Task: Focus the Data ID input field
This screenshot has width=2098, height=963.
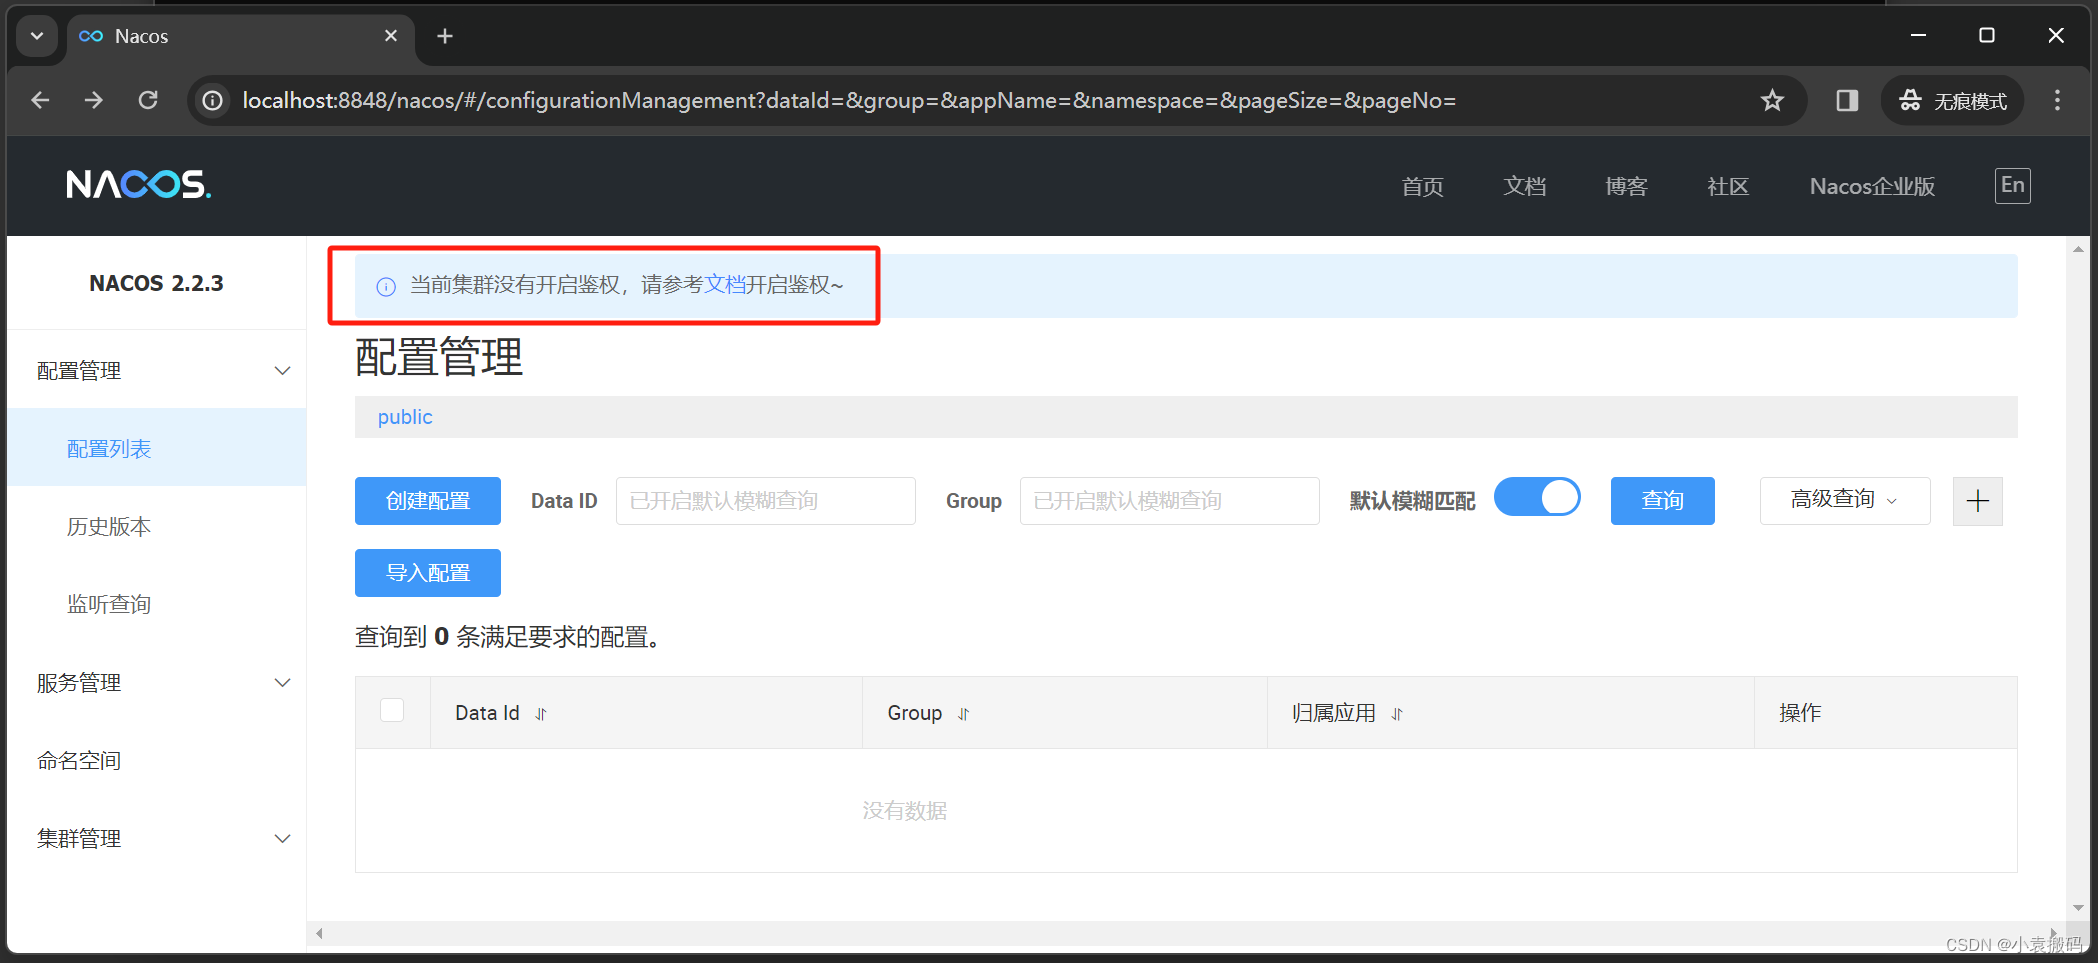Action: coord(766,501)
